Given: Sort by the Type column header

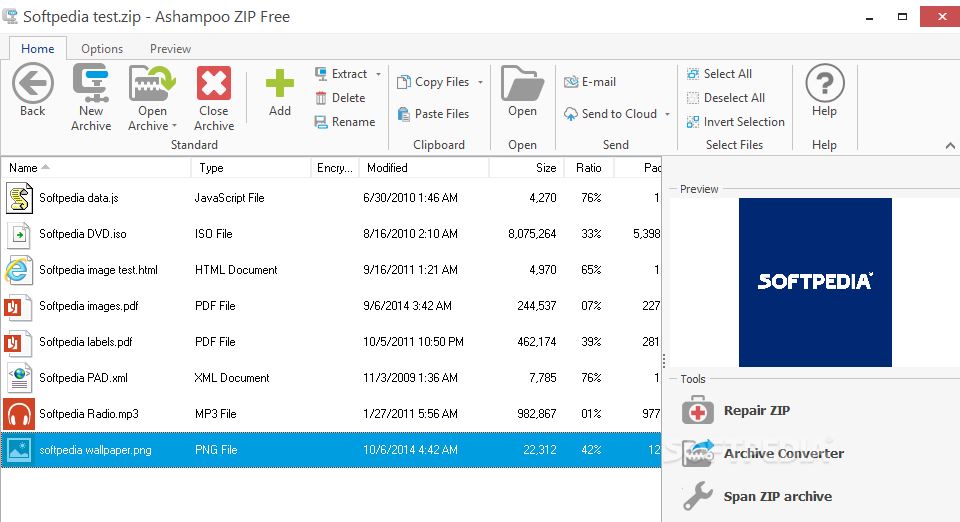Looking at the screenshot, I should point(251,168).
